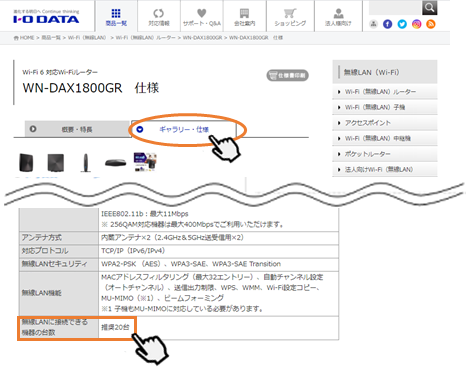Open the orange RSS feed icon
Viewport: 466px width, 374px height.
point(431,24)
